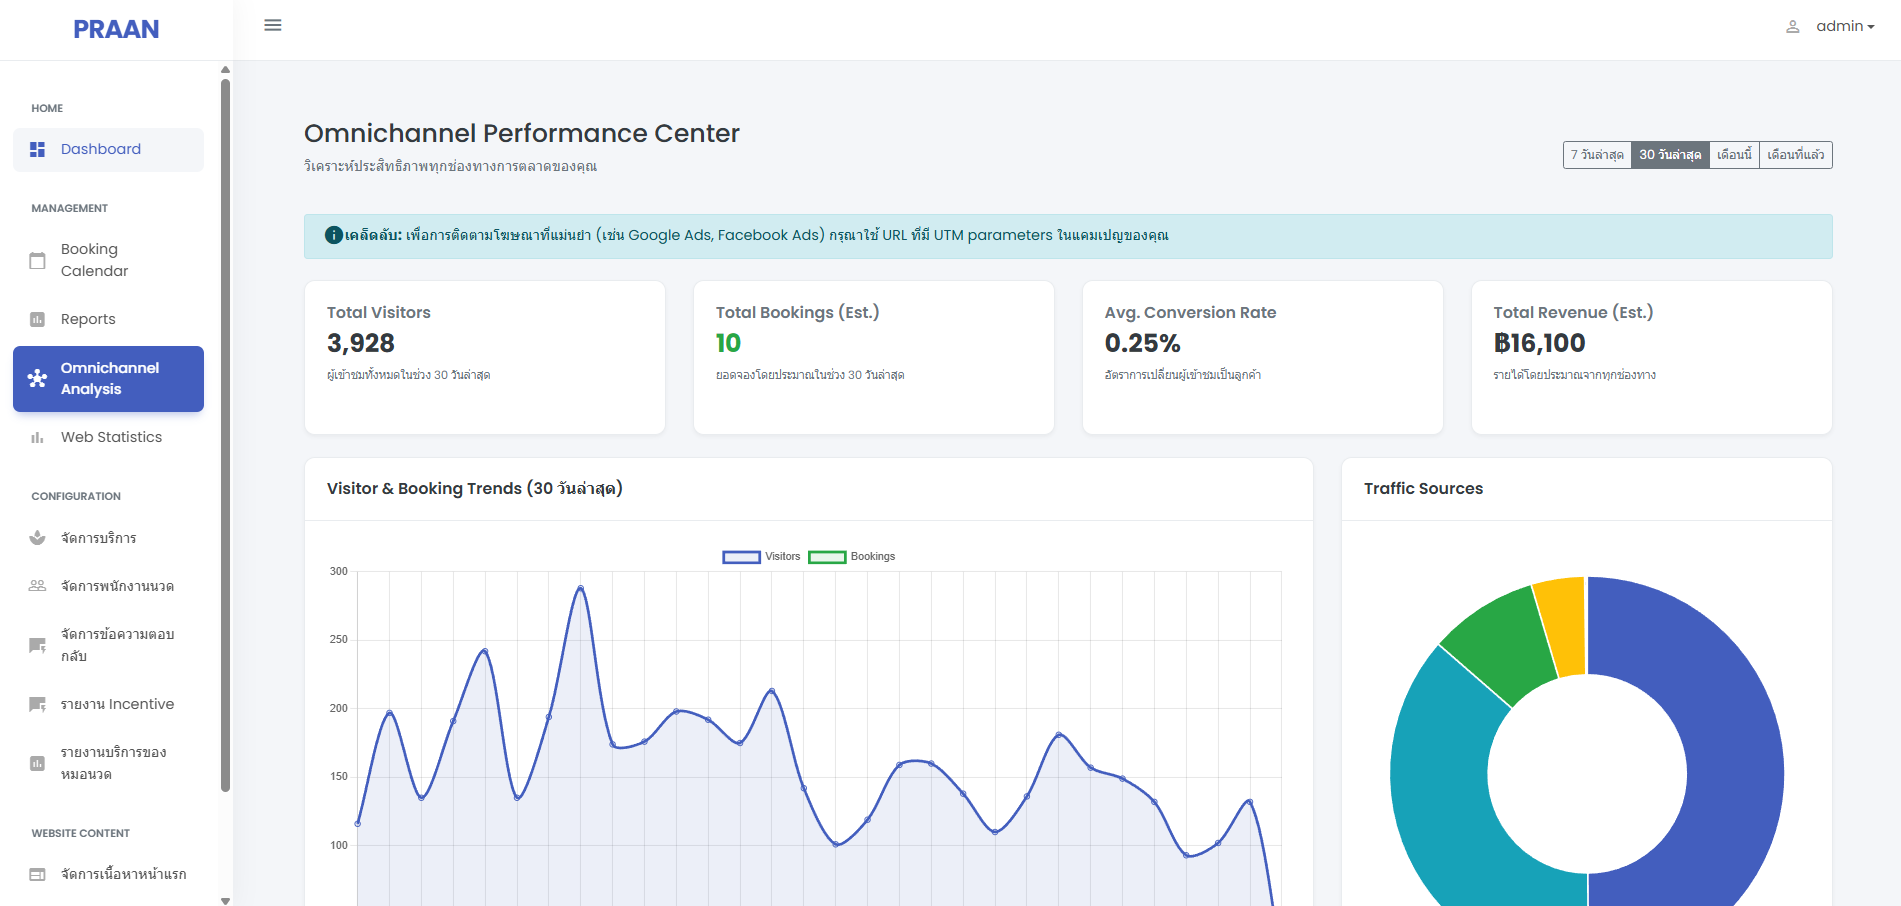Viewport: 1901px width, 906px height.
Task: Switch to เดือนที่แล้ว date range
Action: 1796,155
